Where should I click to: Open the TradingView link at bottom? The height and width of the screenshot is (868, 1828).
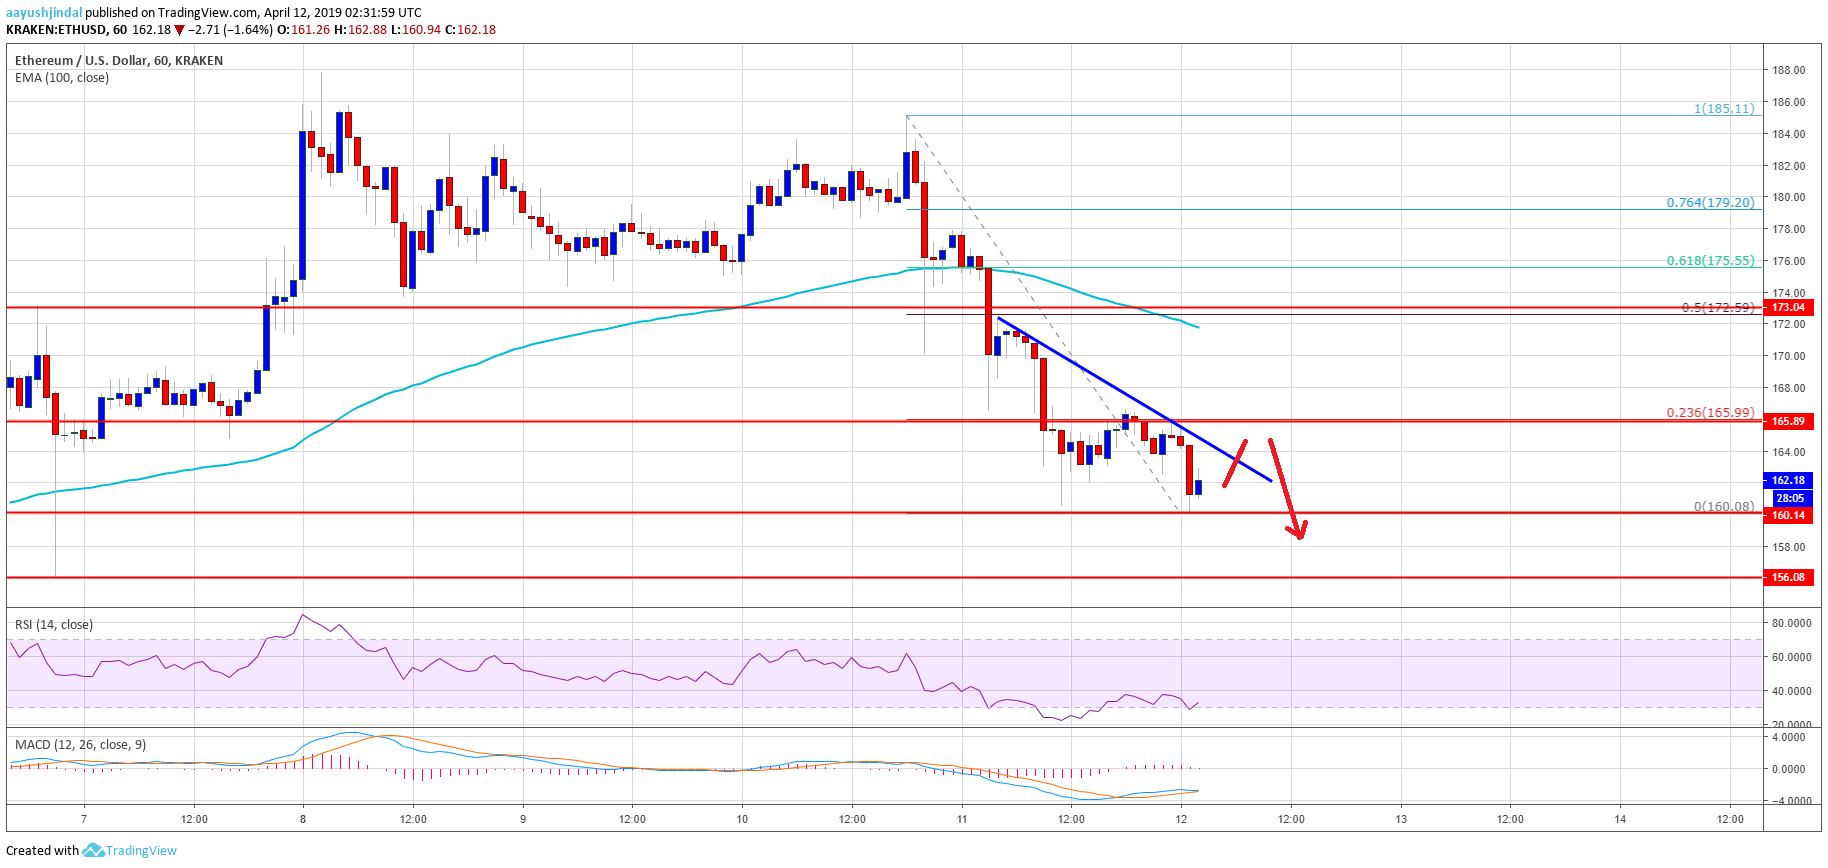click(x=141, y=851)
